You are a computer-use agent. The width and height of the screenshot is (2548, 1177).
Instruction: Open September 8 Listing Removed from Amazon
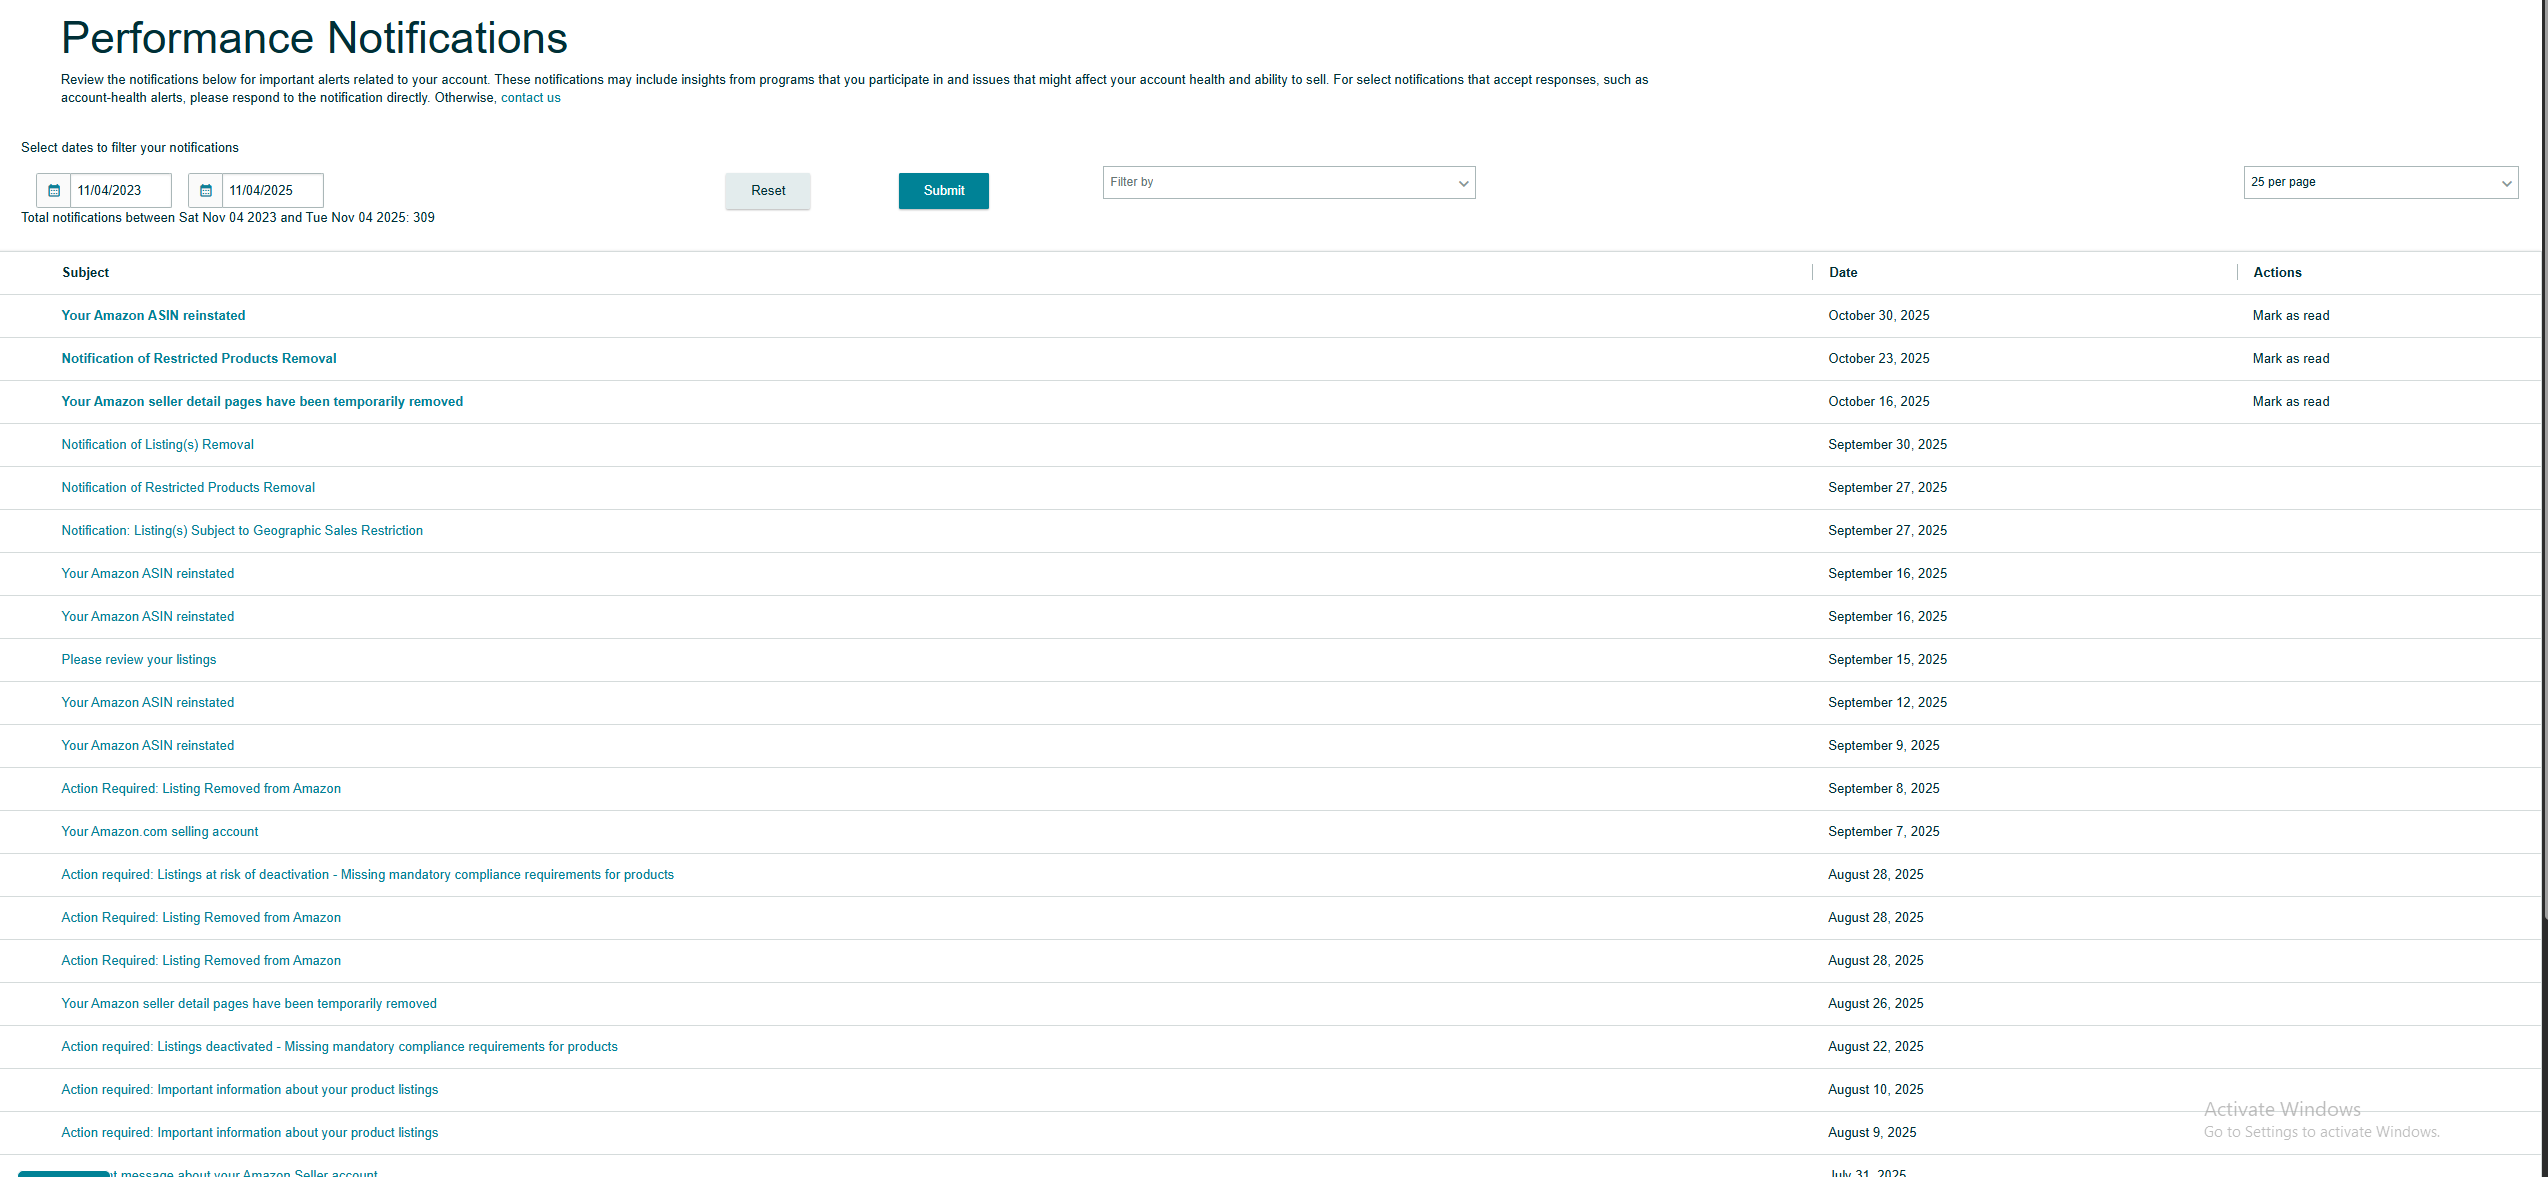coord(201,789)
